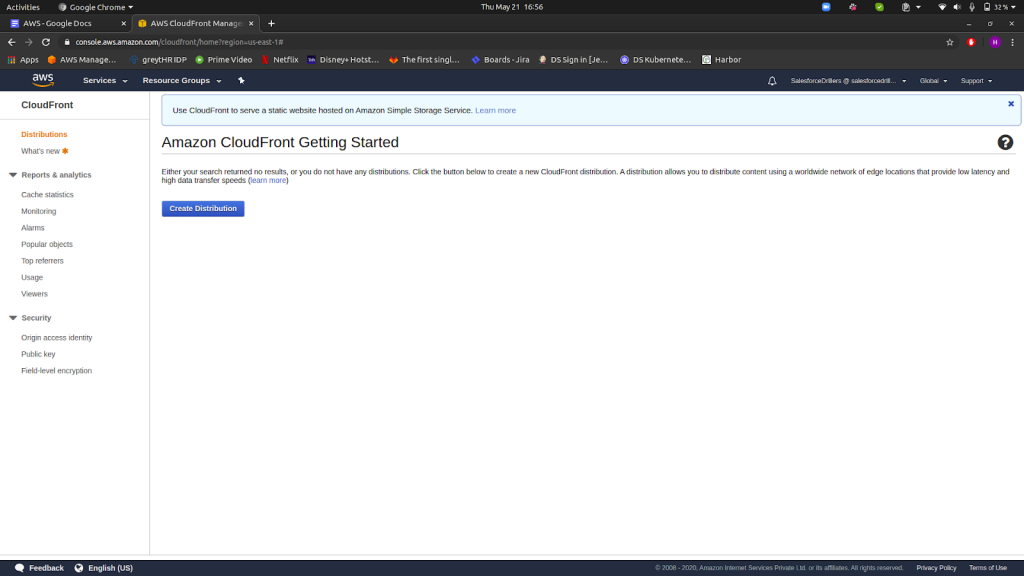Image resolution: width=1024 pixels, height=576 pixels.
Task: Open the Apps bookmark shortcut
Action: 23,59
